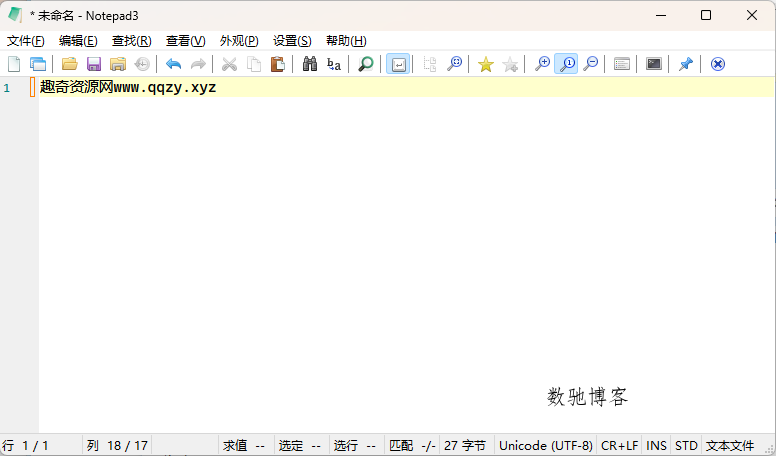Image resolution: width=776 pixels, height=456 pixels.
Task: Close the Notepad3 window
Action: 752,15
